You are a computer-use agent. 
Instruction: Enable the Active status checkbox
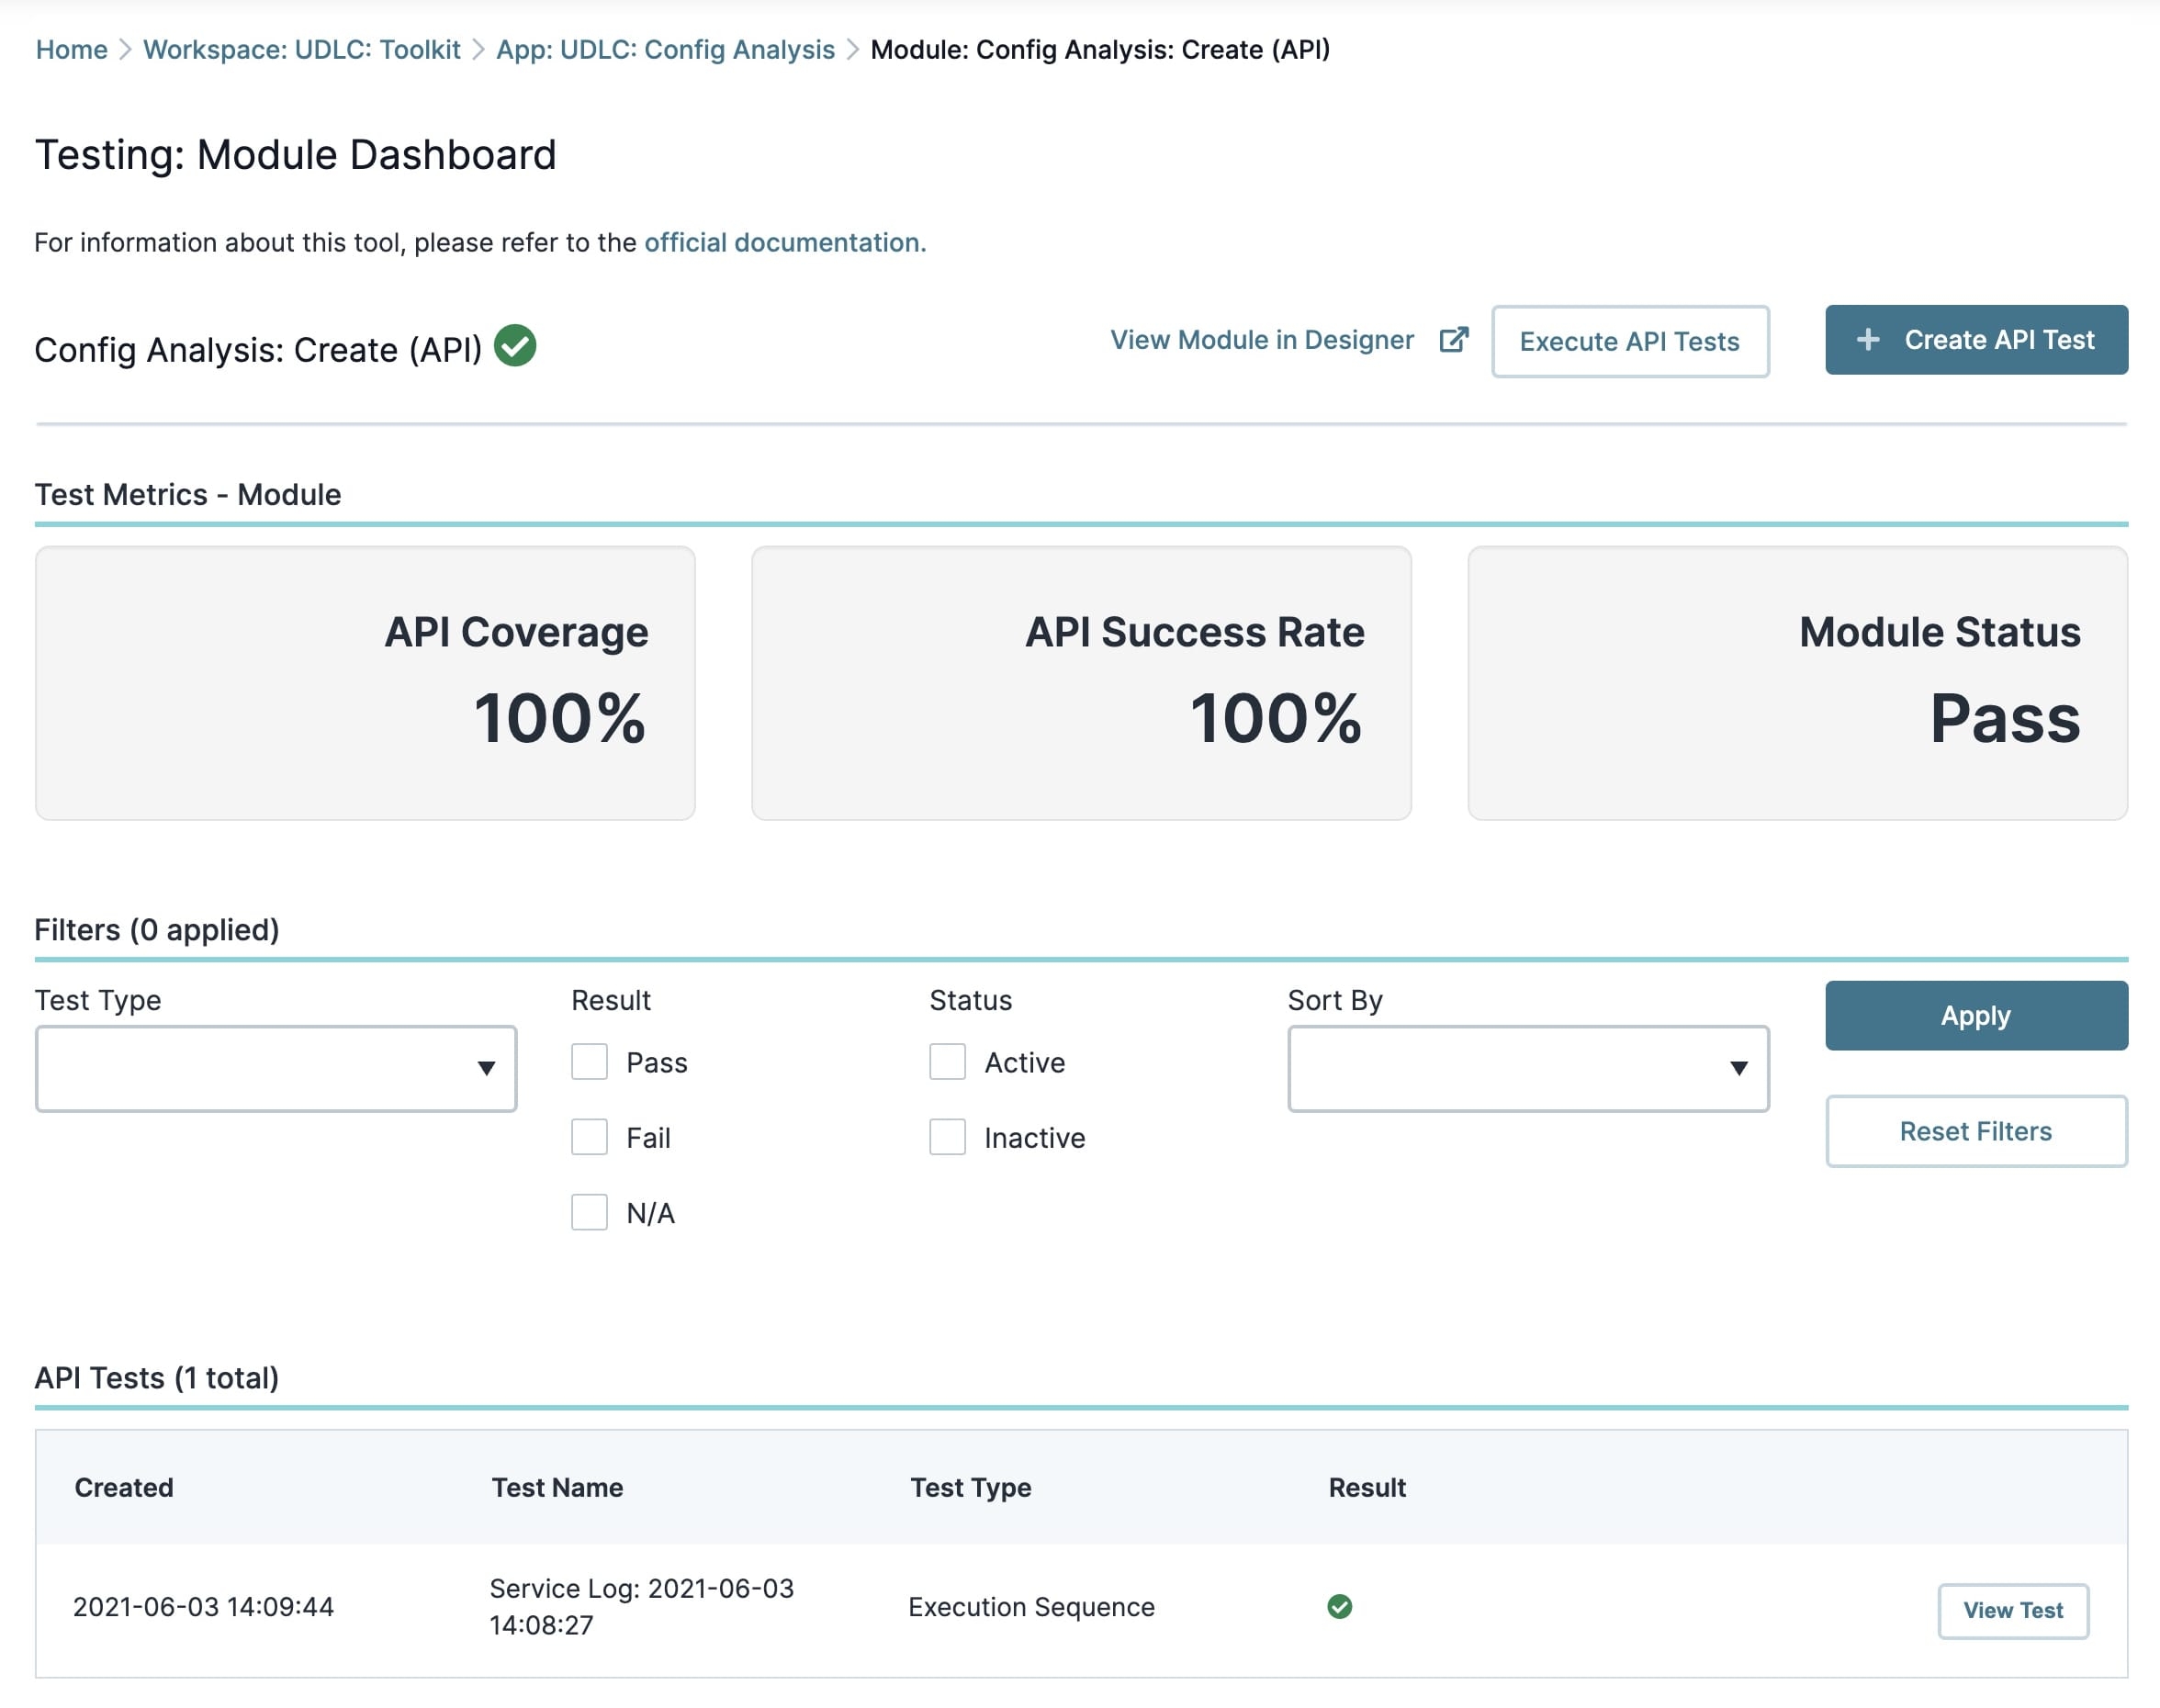[x=947, y=1062]
